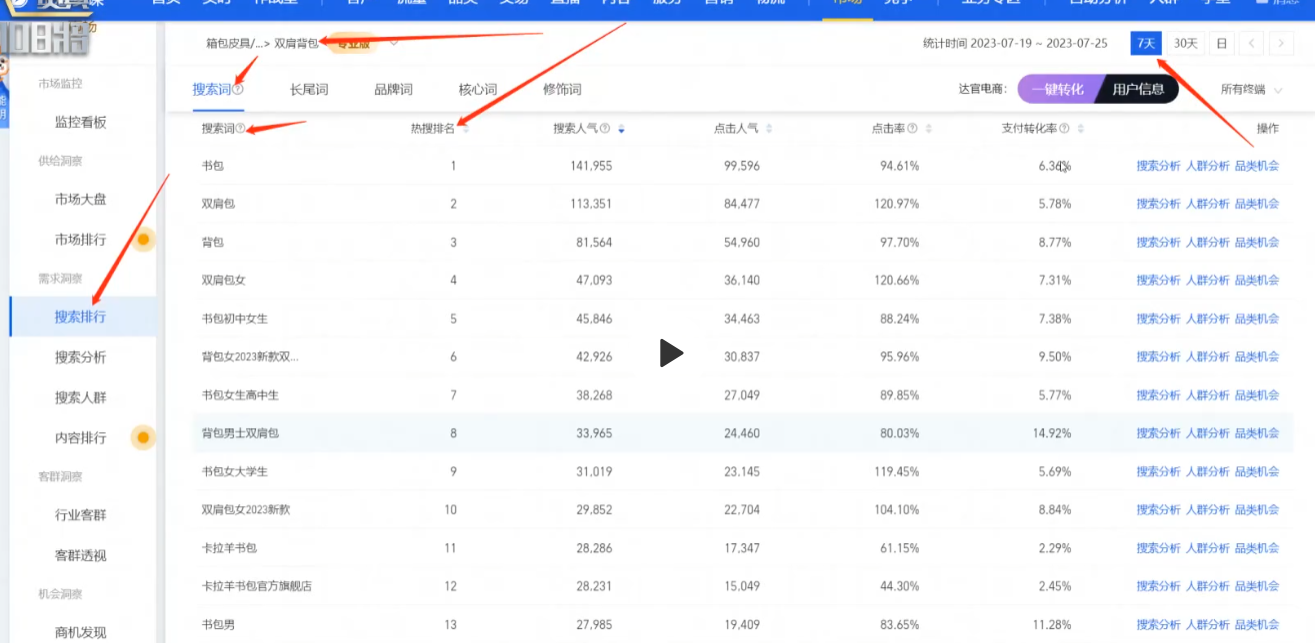Go to previous date period arrow
Screen dimensions: 1315x643
[x=1251, y=44]
